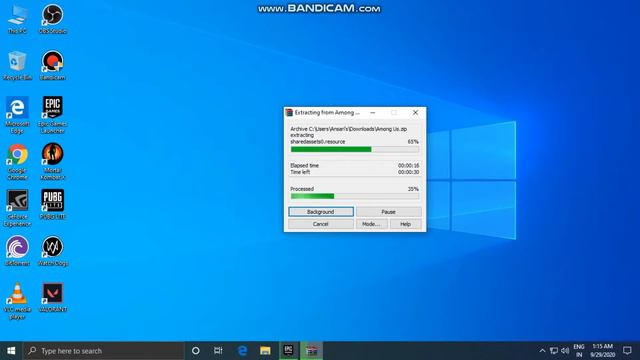Open the notification center icon

627,351
